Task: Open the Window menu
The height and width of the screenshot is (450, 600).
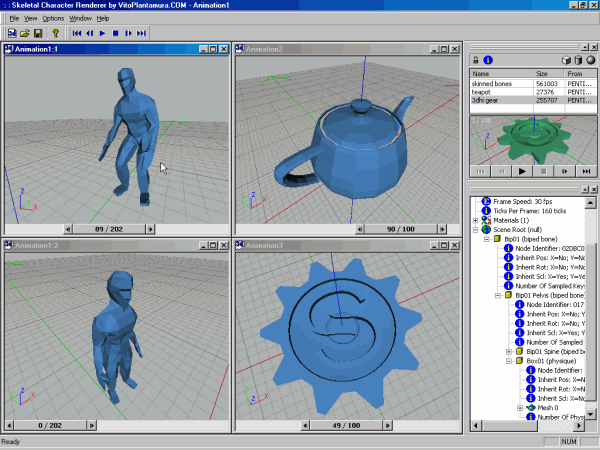Action: pyautogui.click(x=80, y=18)
